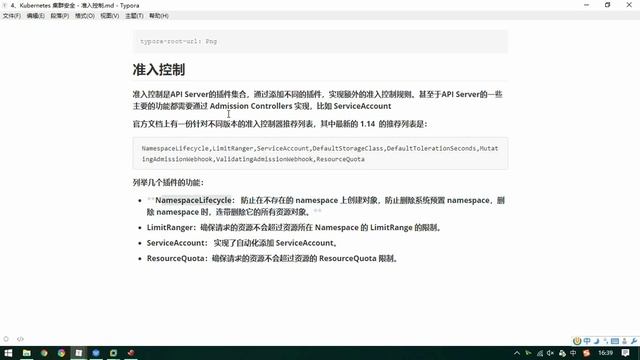Open the green square app on taskbar
This screenshot has height=360, width=640.
(x=113, y=353)
